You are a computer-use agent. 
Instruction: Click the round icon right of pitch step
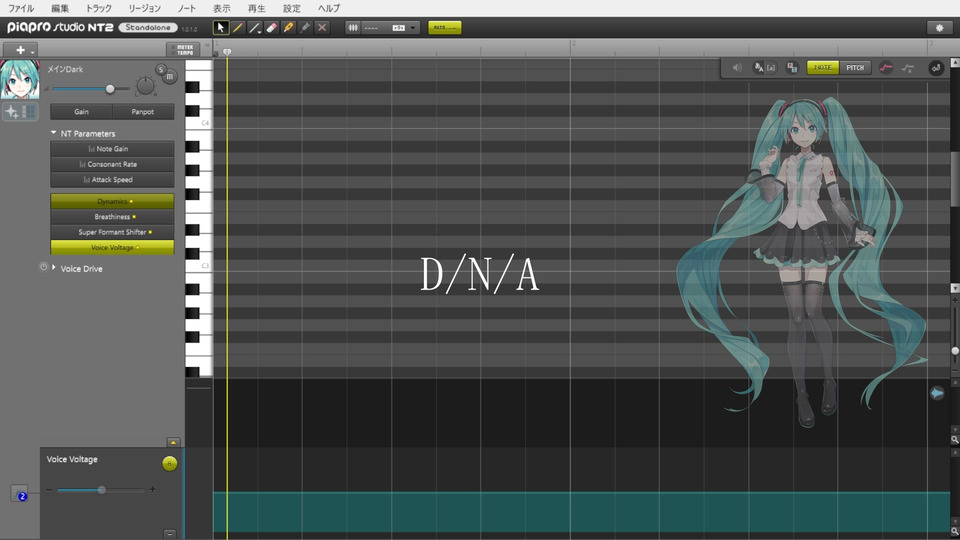(x=936, y=68)
